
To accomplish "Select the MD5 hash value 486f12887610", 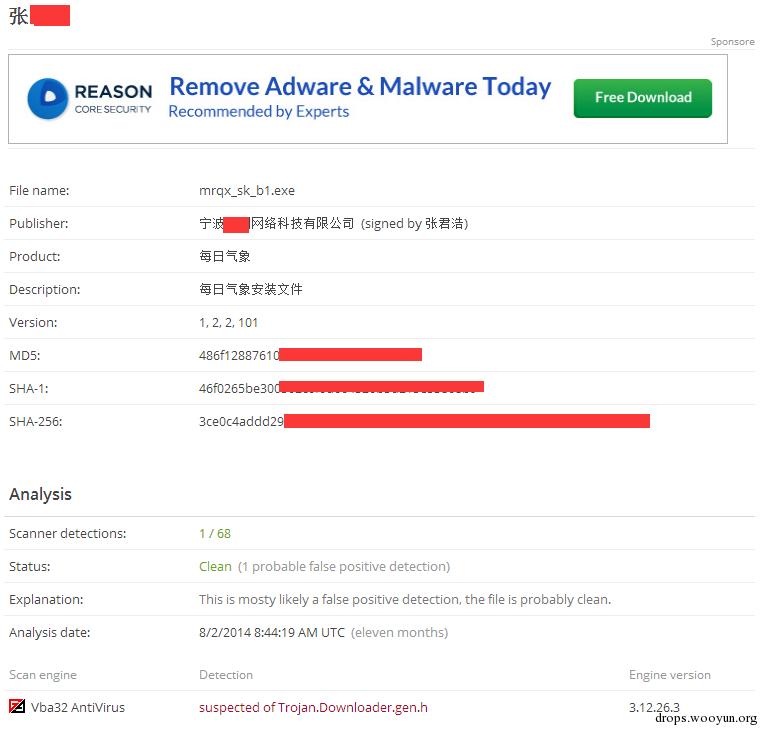I will (x=239, y=355).
